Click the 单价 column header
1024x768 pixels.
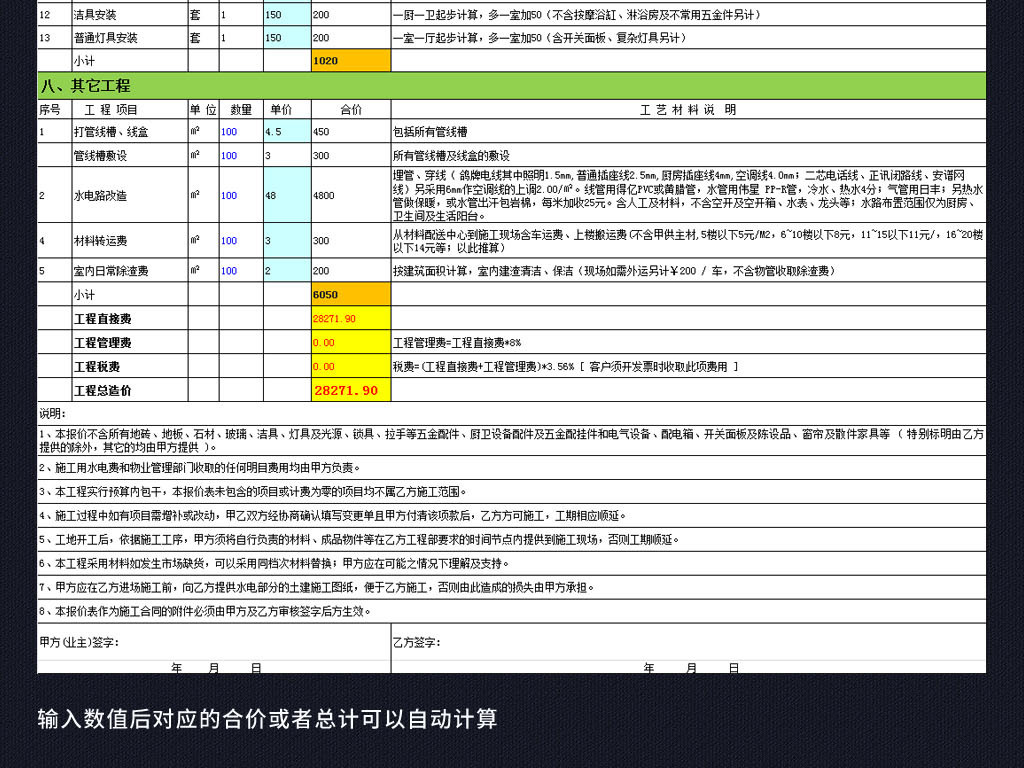coord(287,110)
